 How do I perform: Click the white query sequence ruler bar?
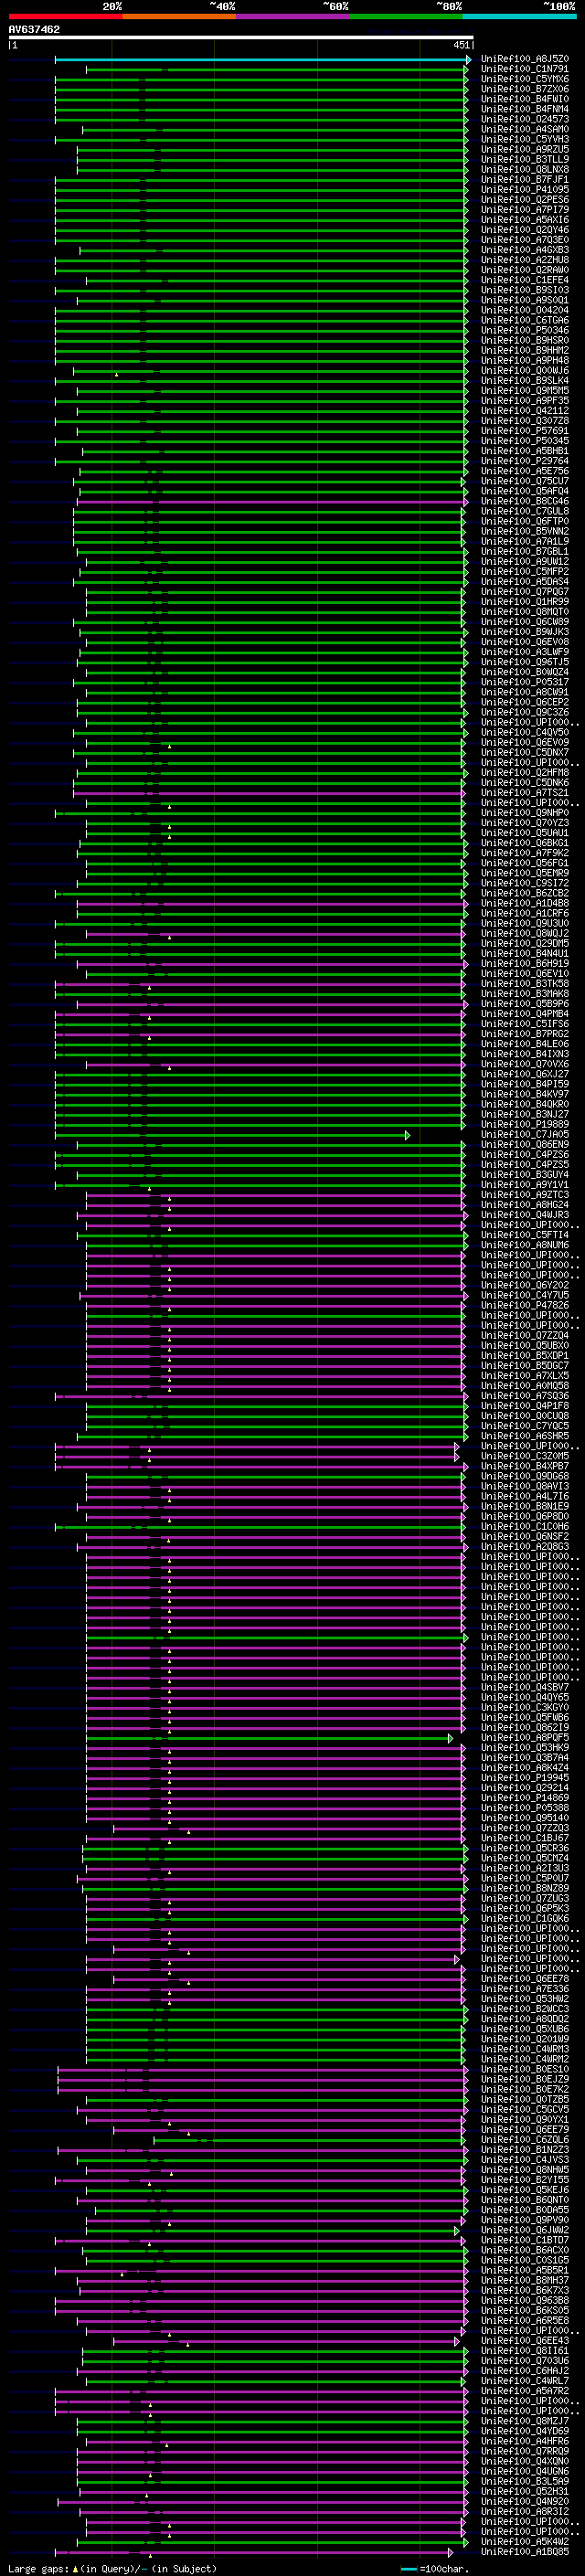click(241, 38)
